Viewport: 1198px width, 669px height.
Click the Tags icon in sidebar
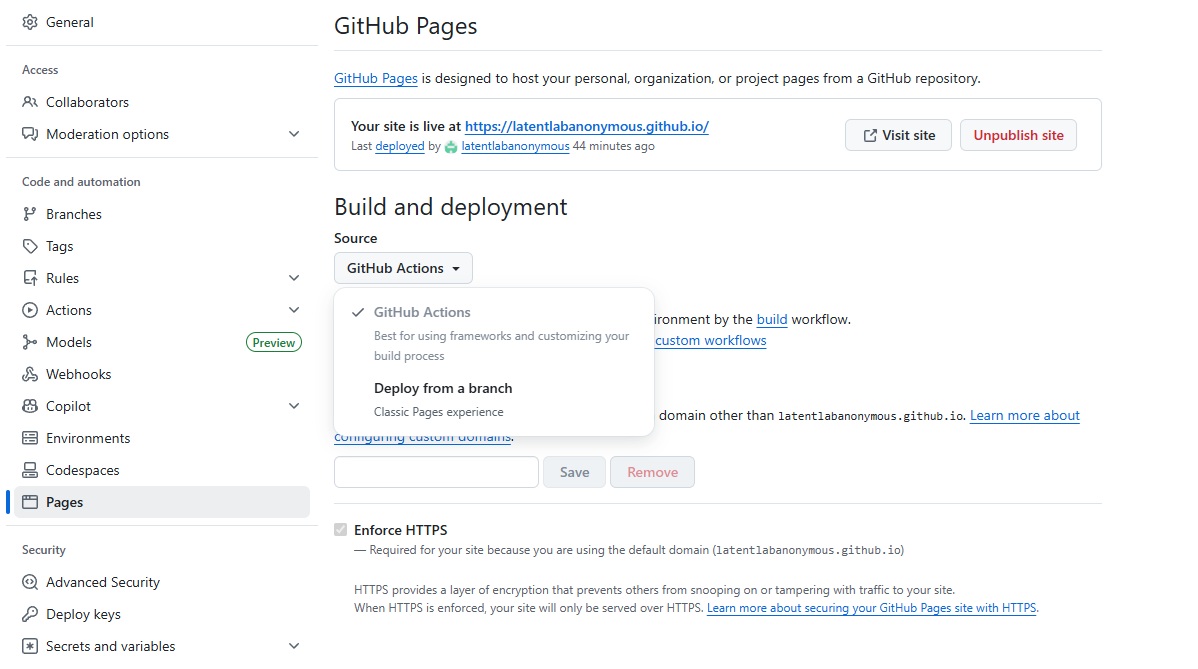[x=30, y=245]
